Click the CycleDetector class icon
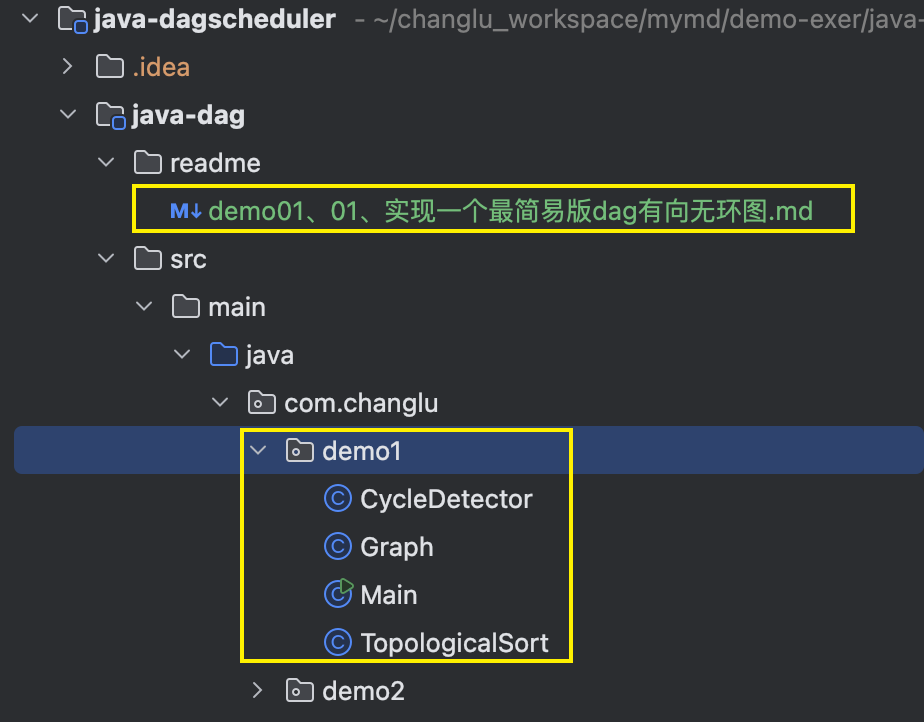The height and width of the screenshot is (722, 924). [338, 499]
